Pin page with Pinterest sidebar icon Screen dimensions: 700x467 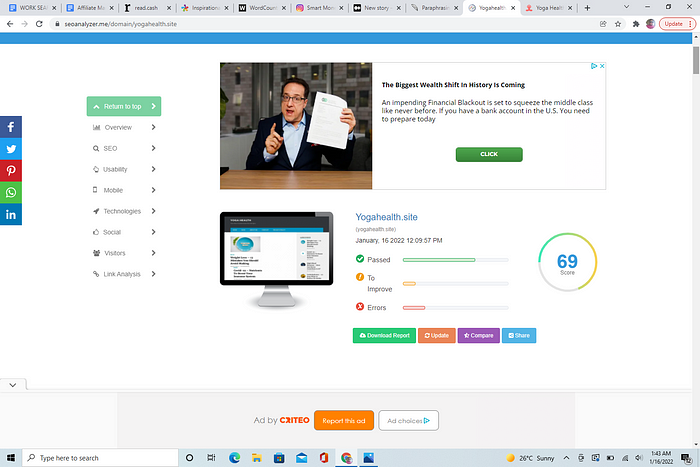11,171
